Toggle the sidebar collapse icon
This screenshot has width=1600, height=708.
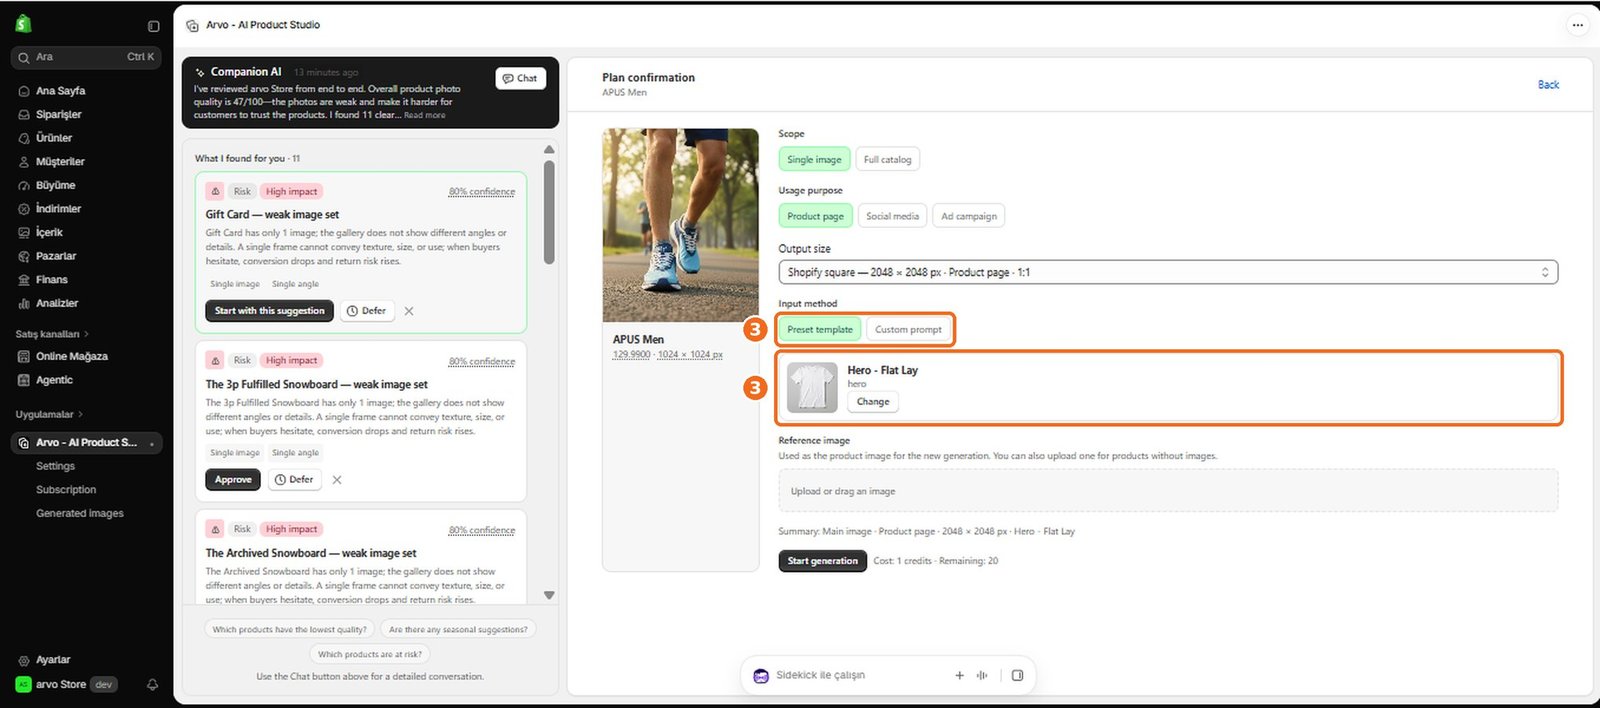point(153,26)
